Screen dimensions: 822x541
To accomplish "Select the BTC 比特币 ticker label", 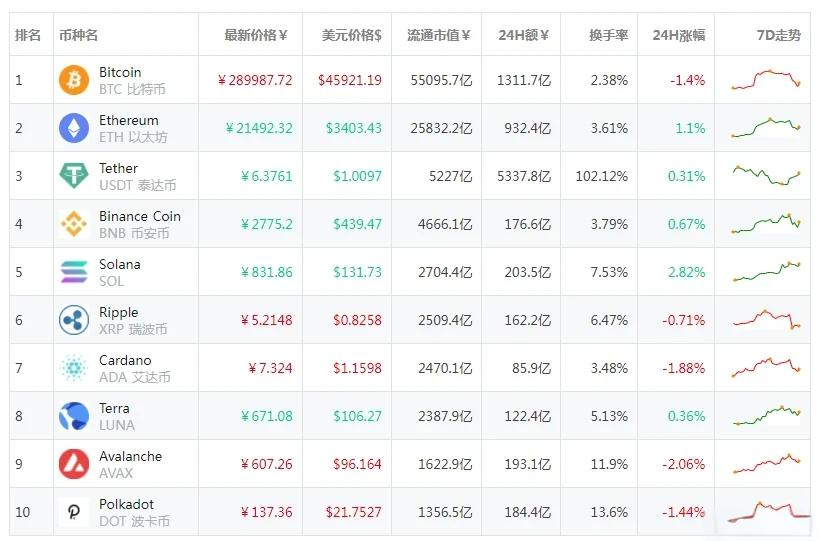I will (x=132, y=89).
